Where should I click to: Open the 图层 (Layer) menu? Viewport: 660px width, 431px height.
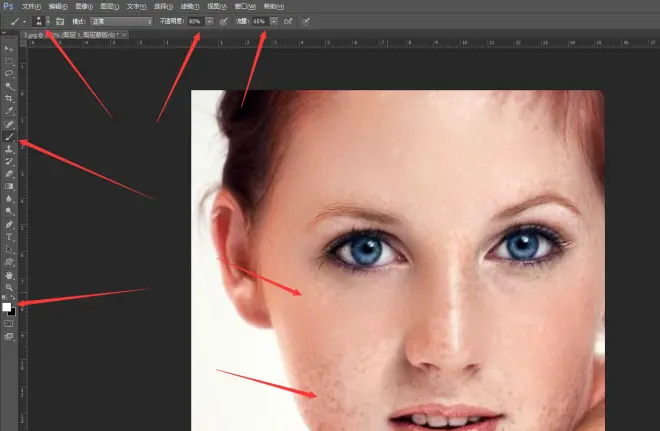[x=109, y=6]
